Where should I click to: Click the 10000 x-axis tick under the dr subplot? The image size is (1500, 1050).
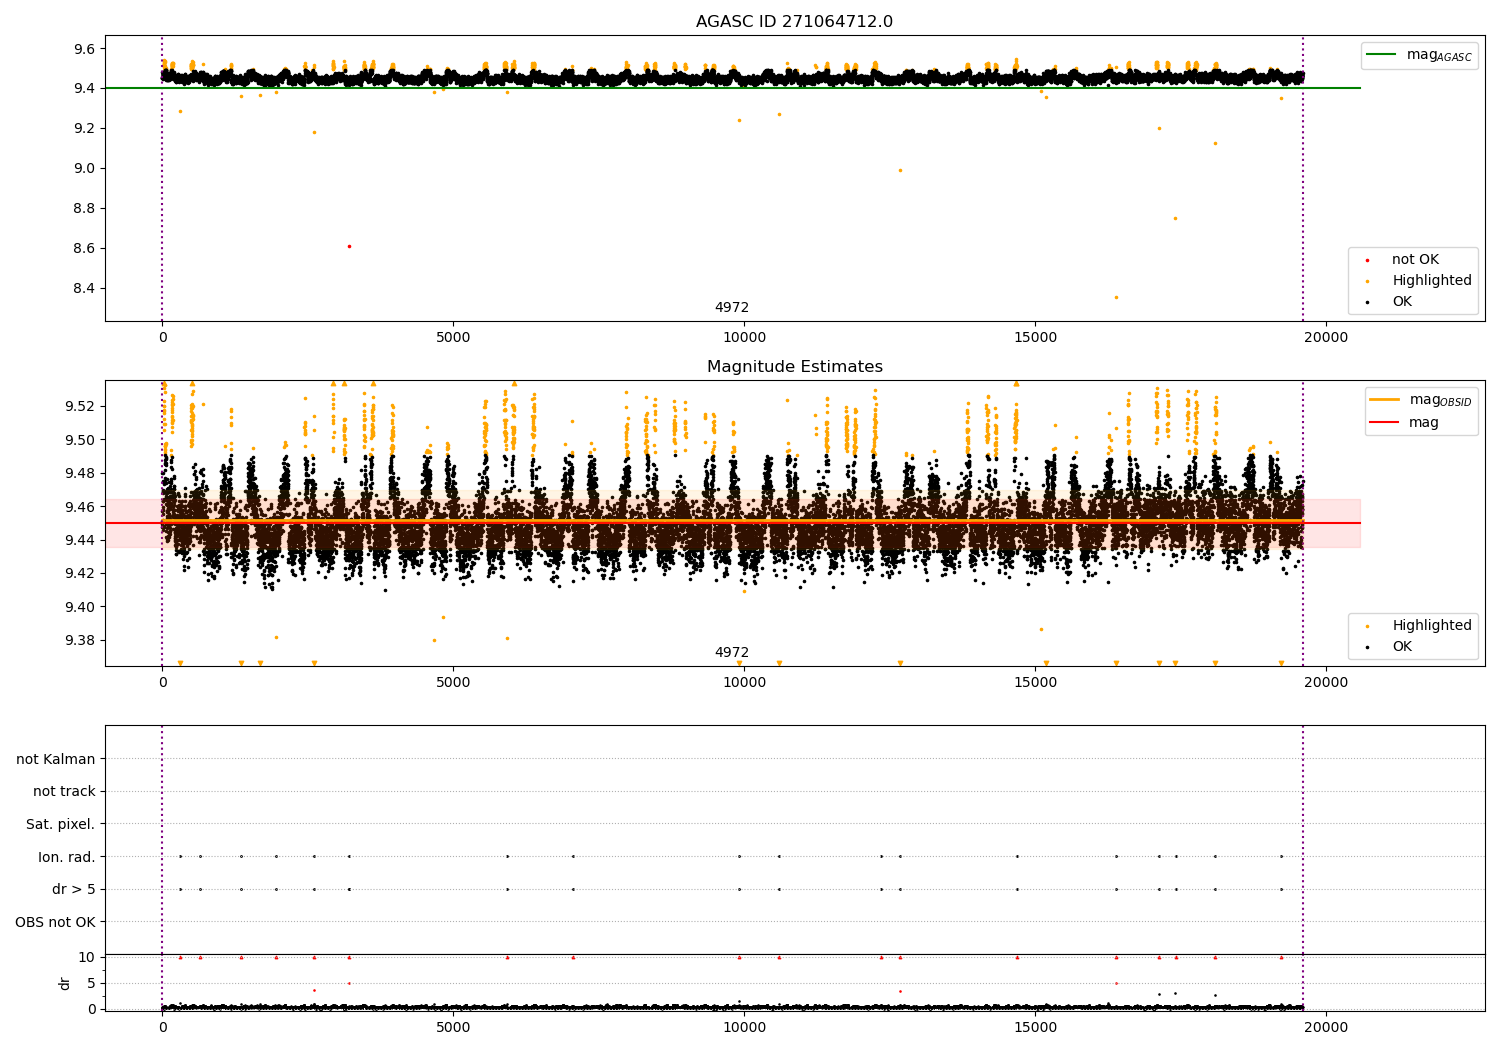(744, 1028)
